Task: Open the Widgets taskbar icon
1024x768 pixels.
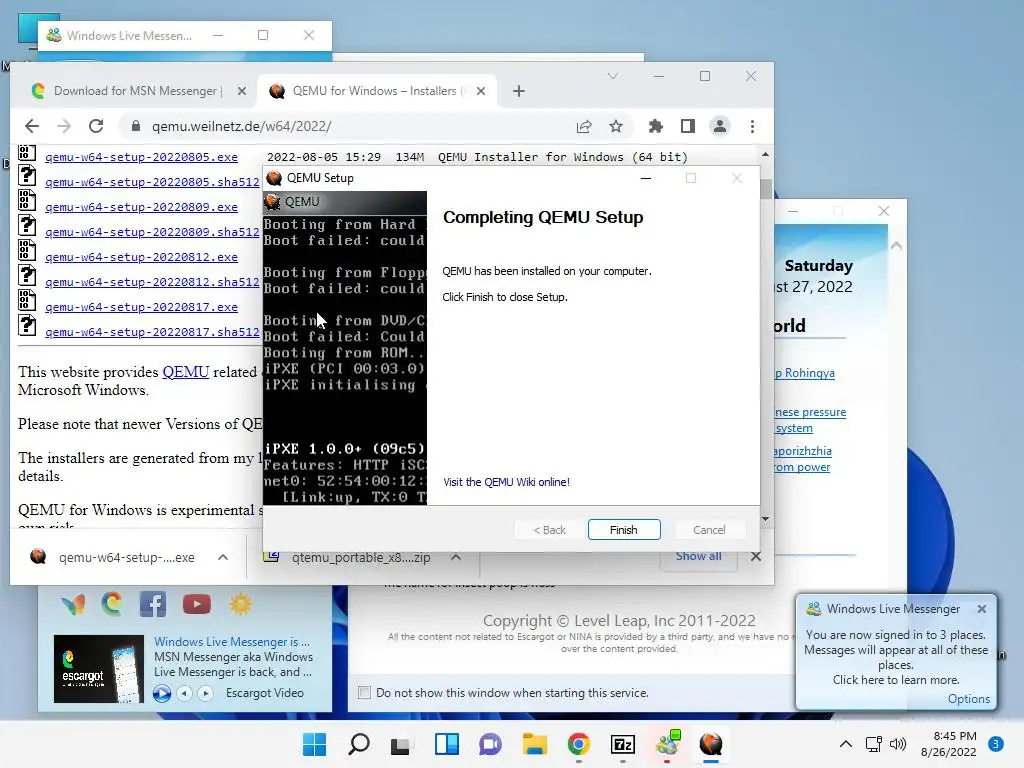Action: click(x=447, y=744)
